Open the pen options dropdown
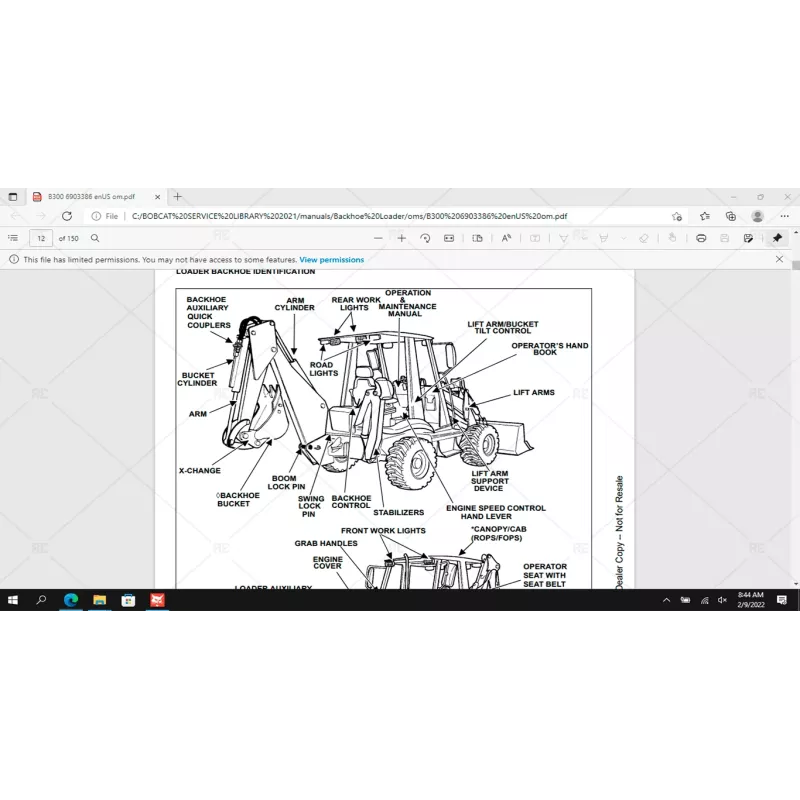 pos(585,238)
